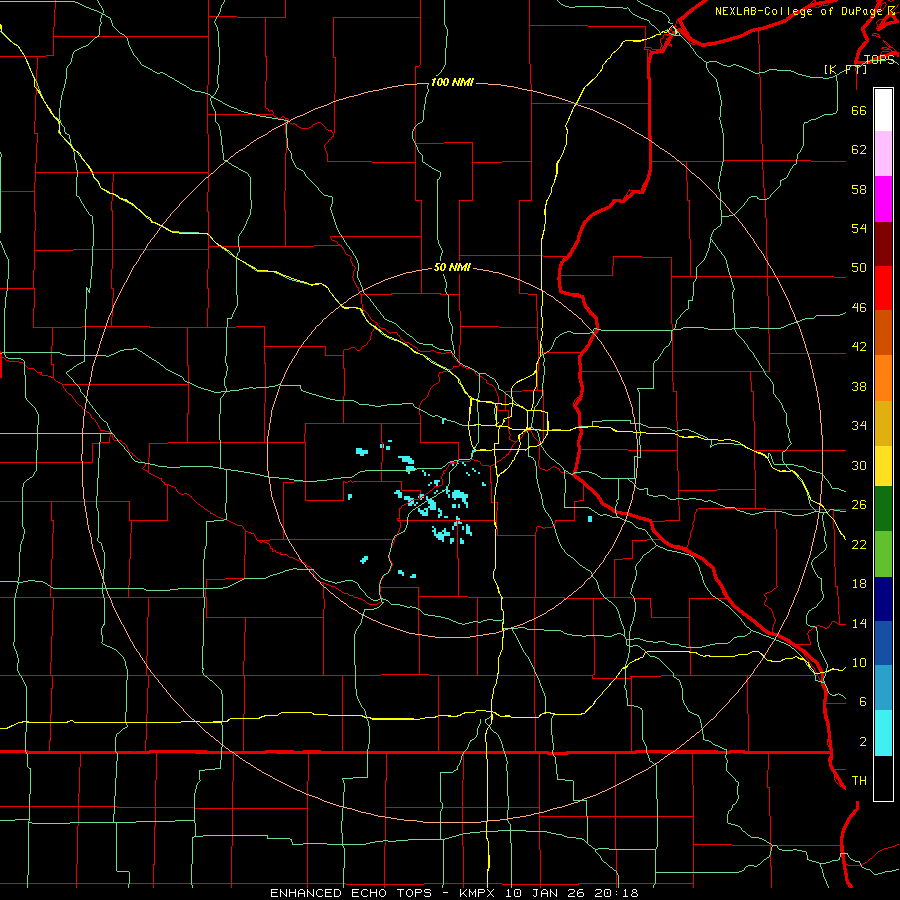900x900 pixels.
Task: Click the black TH swatch in legend
Action: [883, 777]
